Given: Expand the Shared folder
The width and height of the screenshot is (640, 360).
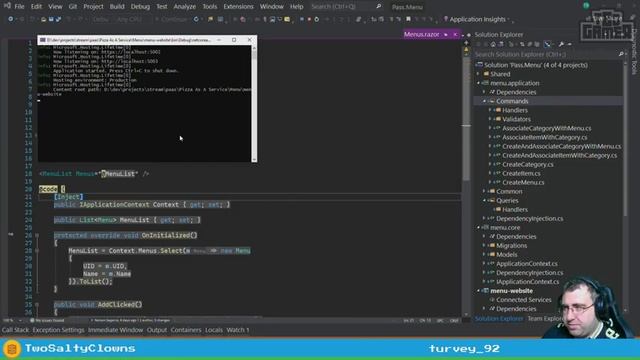Looking at the screenshot, I should tap(478, 74).
